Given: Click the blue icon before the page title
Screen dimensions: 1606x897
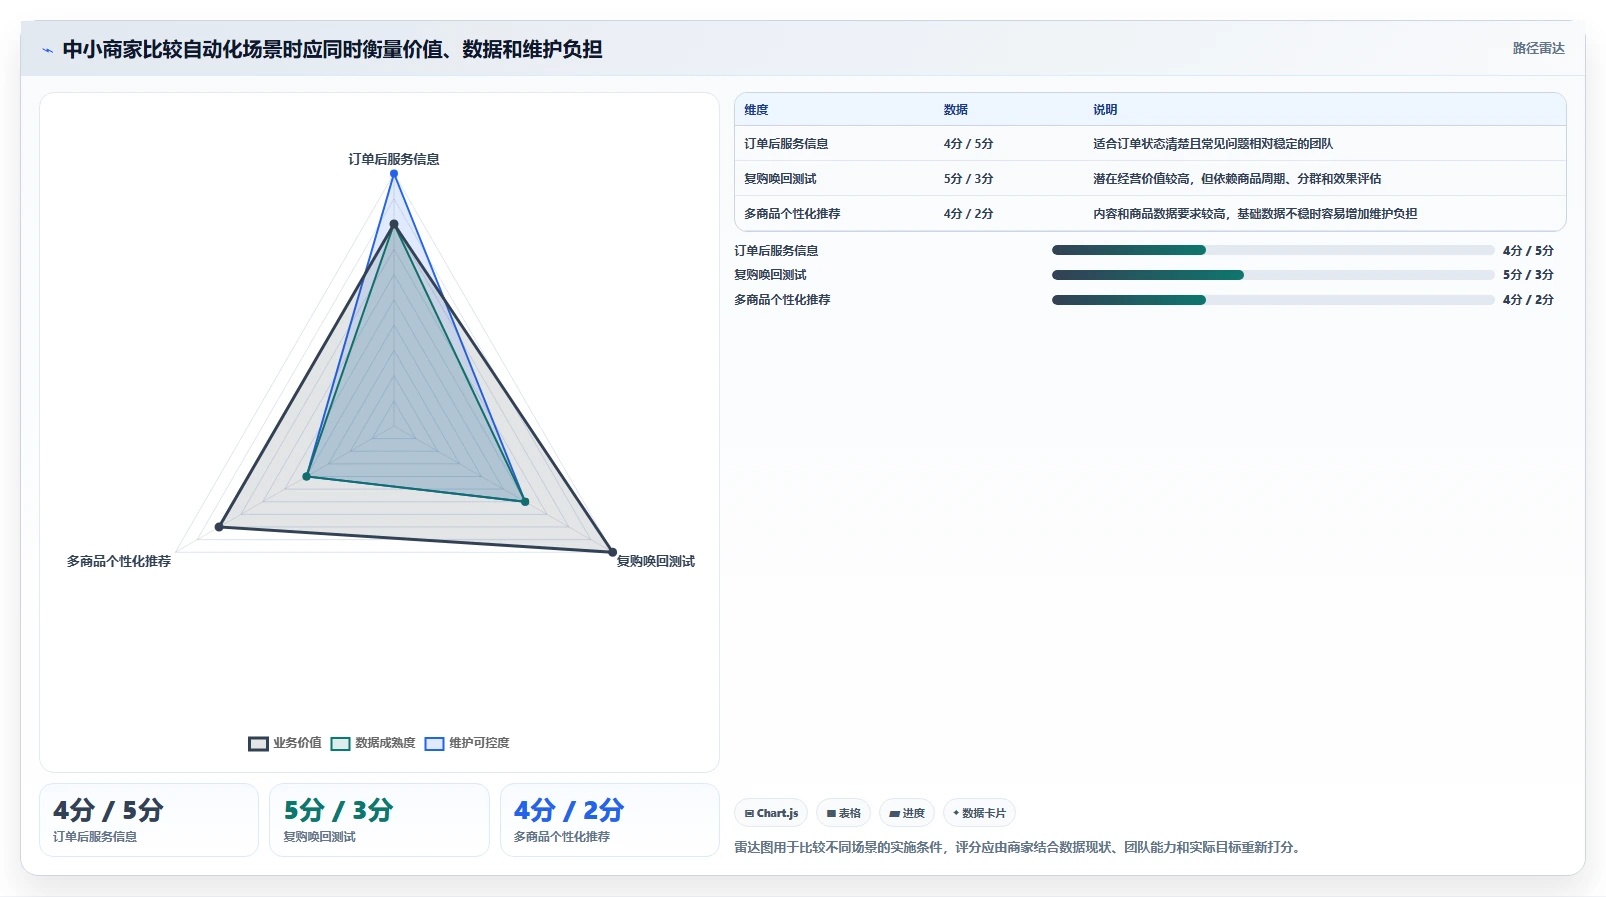Looking at the screenshot, I should [x=47, y=50].
